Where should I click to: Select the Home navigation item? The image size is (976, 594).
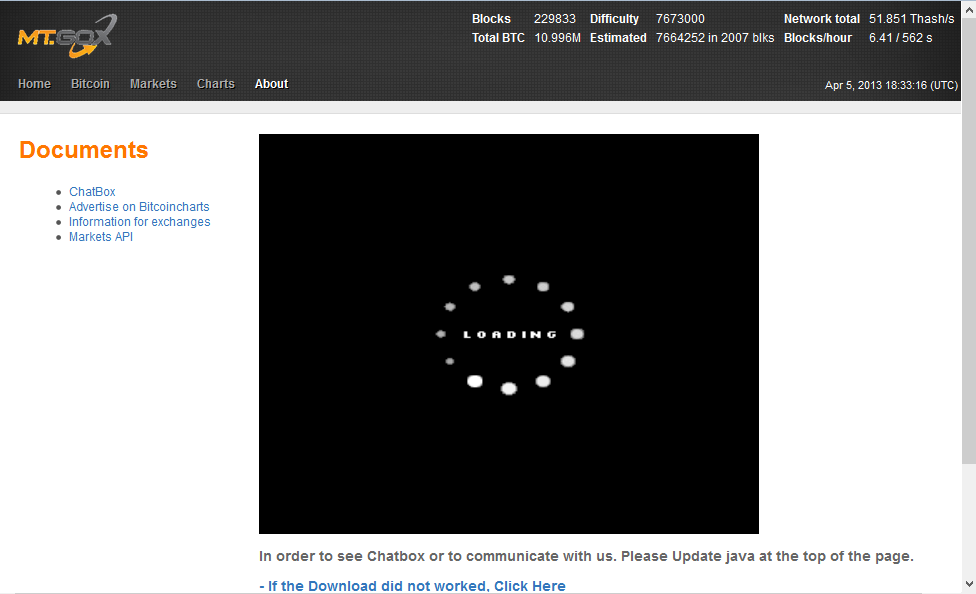pyautogui.click(x=34, y=84)
